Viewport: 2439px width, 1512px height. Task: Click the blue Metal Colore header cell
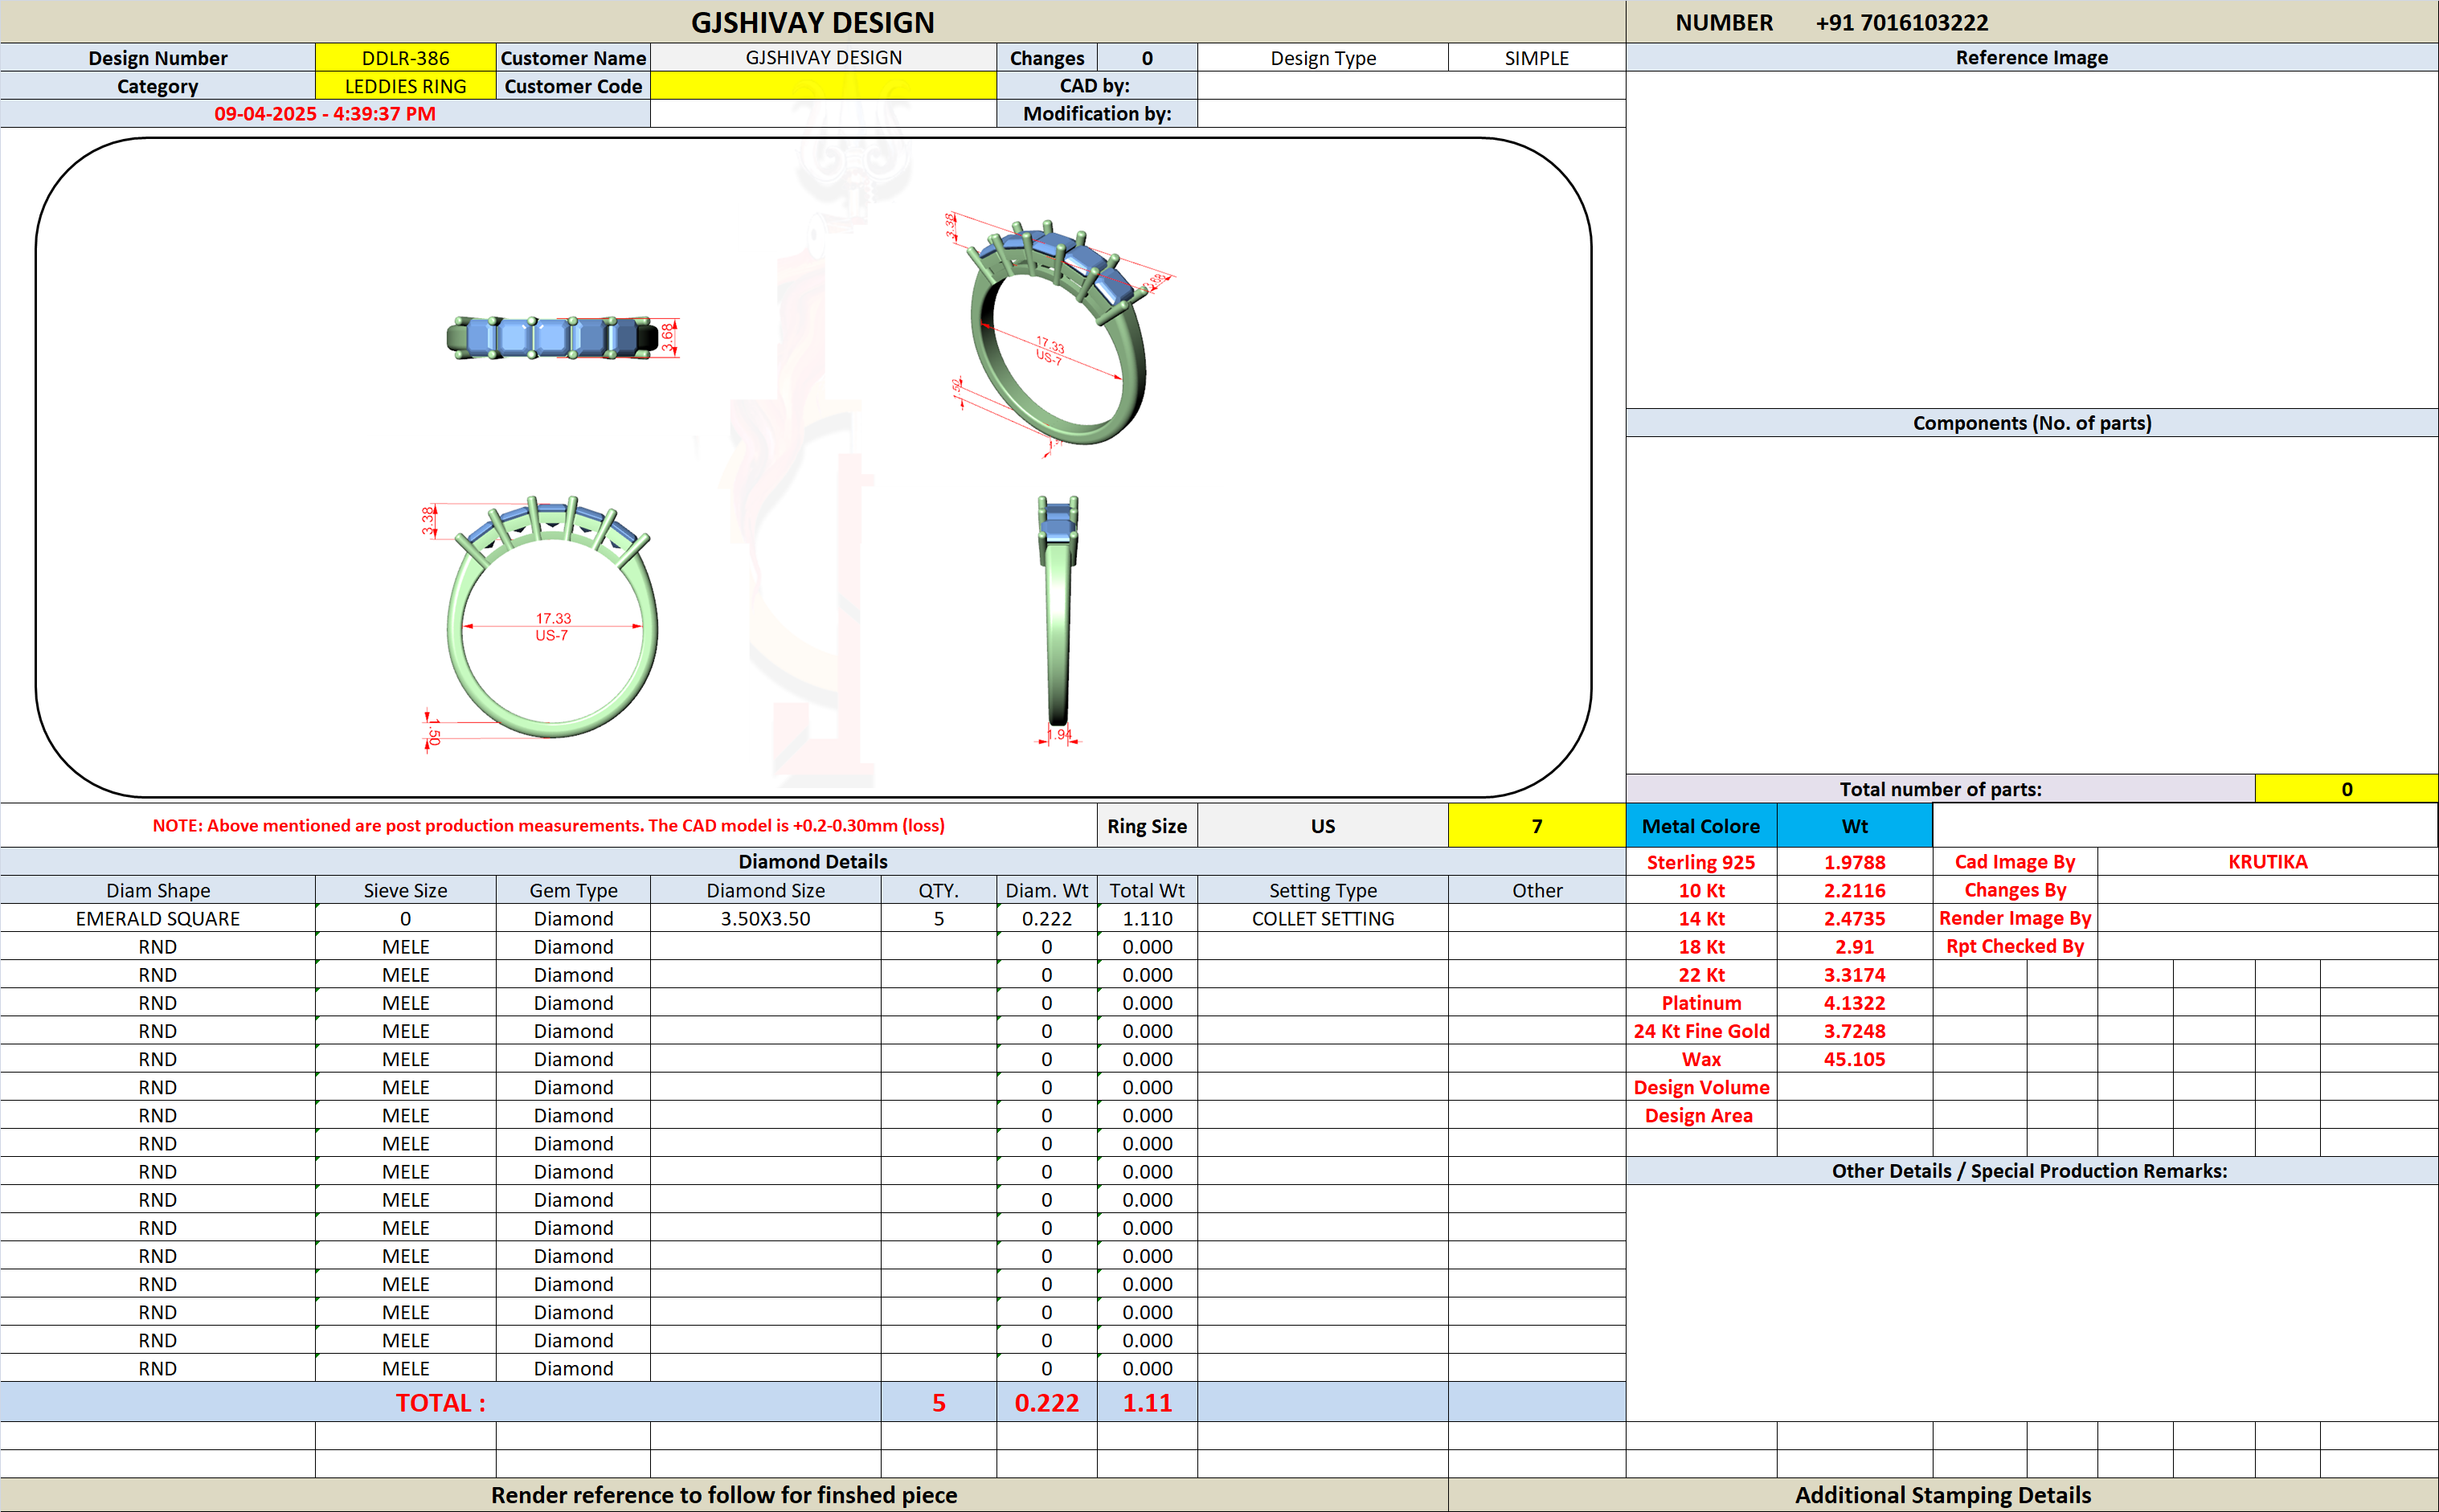coord(1701,826)
